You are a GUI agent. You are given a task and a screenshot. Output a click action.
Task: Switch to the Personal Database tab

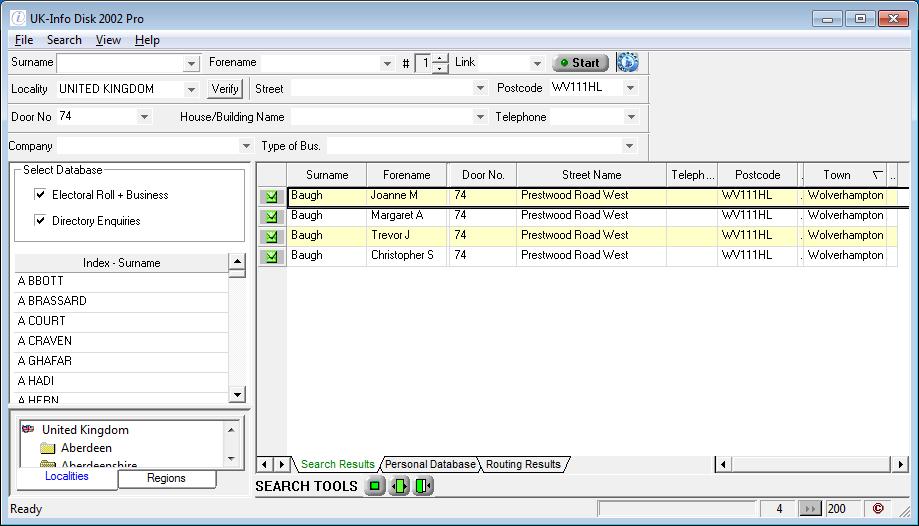click(x=430, y=464)
